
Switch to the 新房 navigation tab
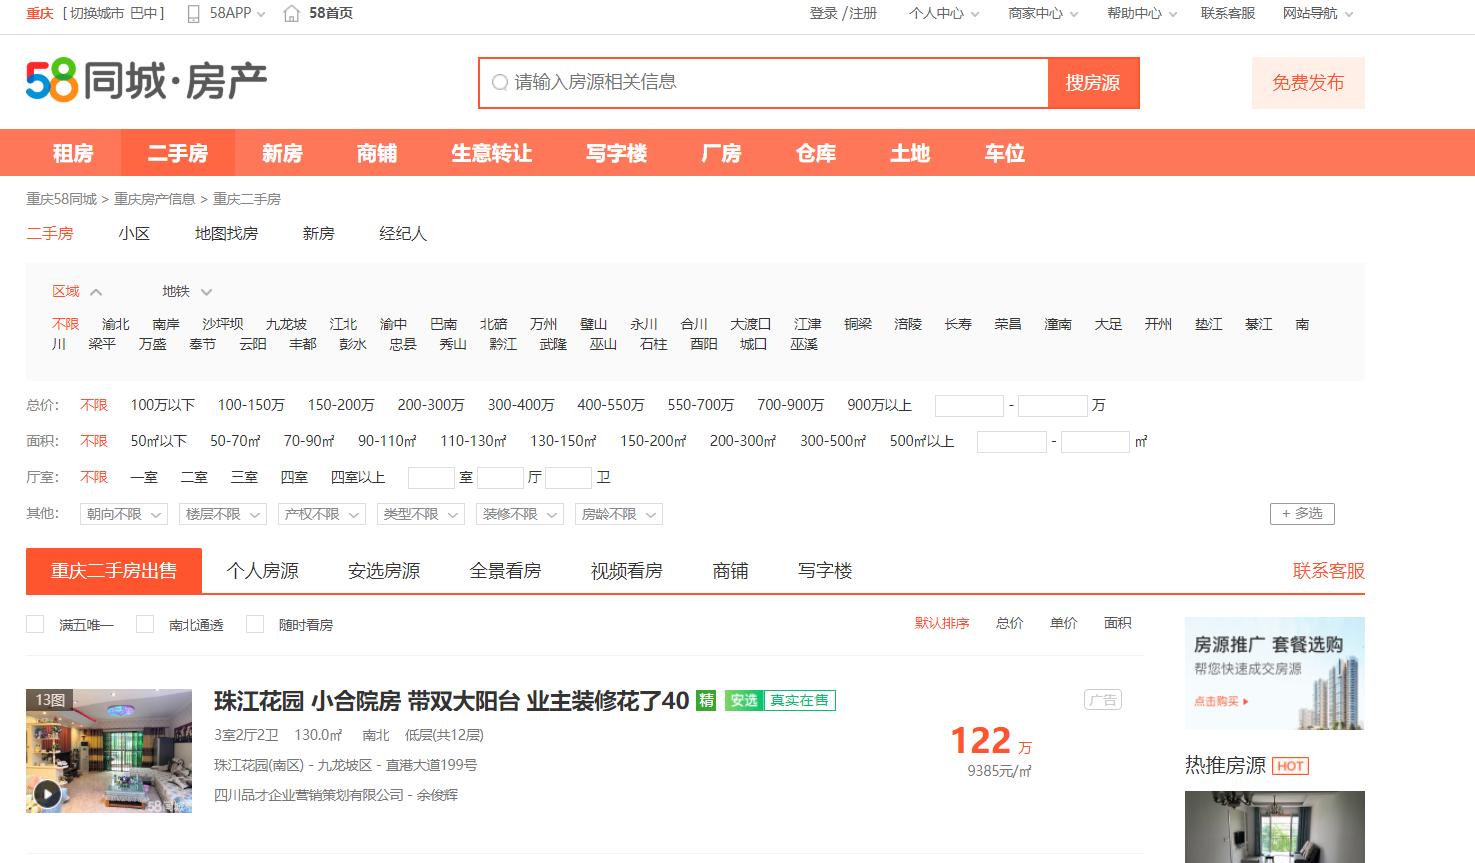click(281, 152)
